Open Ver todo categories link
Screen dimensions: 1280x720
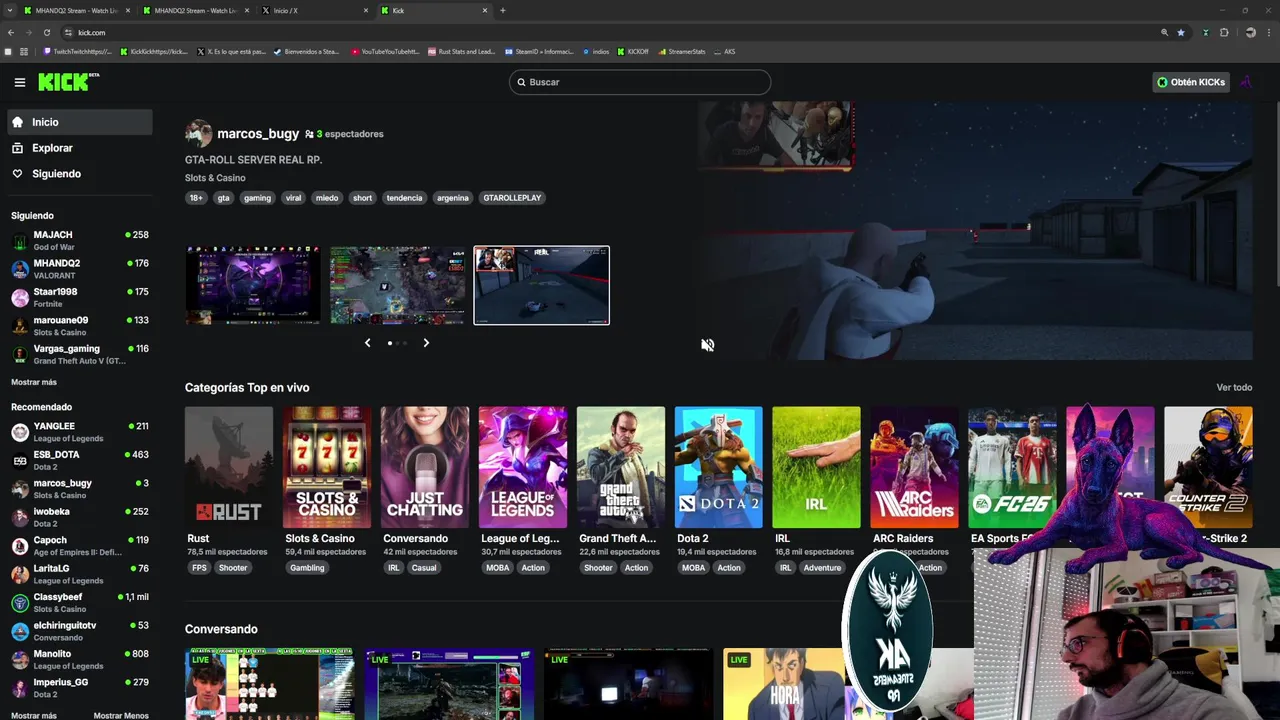click(x=1234, y=387)
